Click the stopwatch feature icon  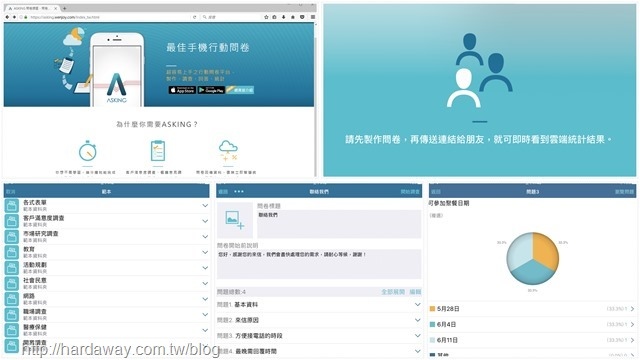point(88,151)
